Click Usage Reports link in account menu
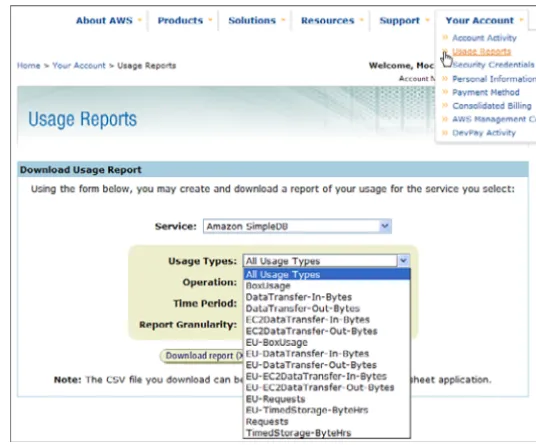 (x=481, y=51)
